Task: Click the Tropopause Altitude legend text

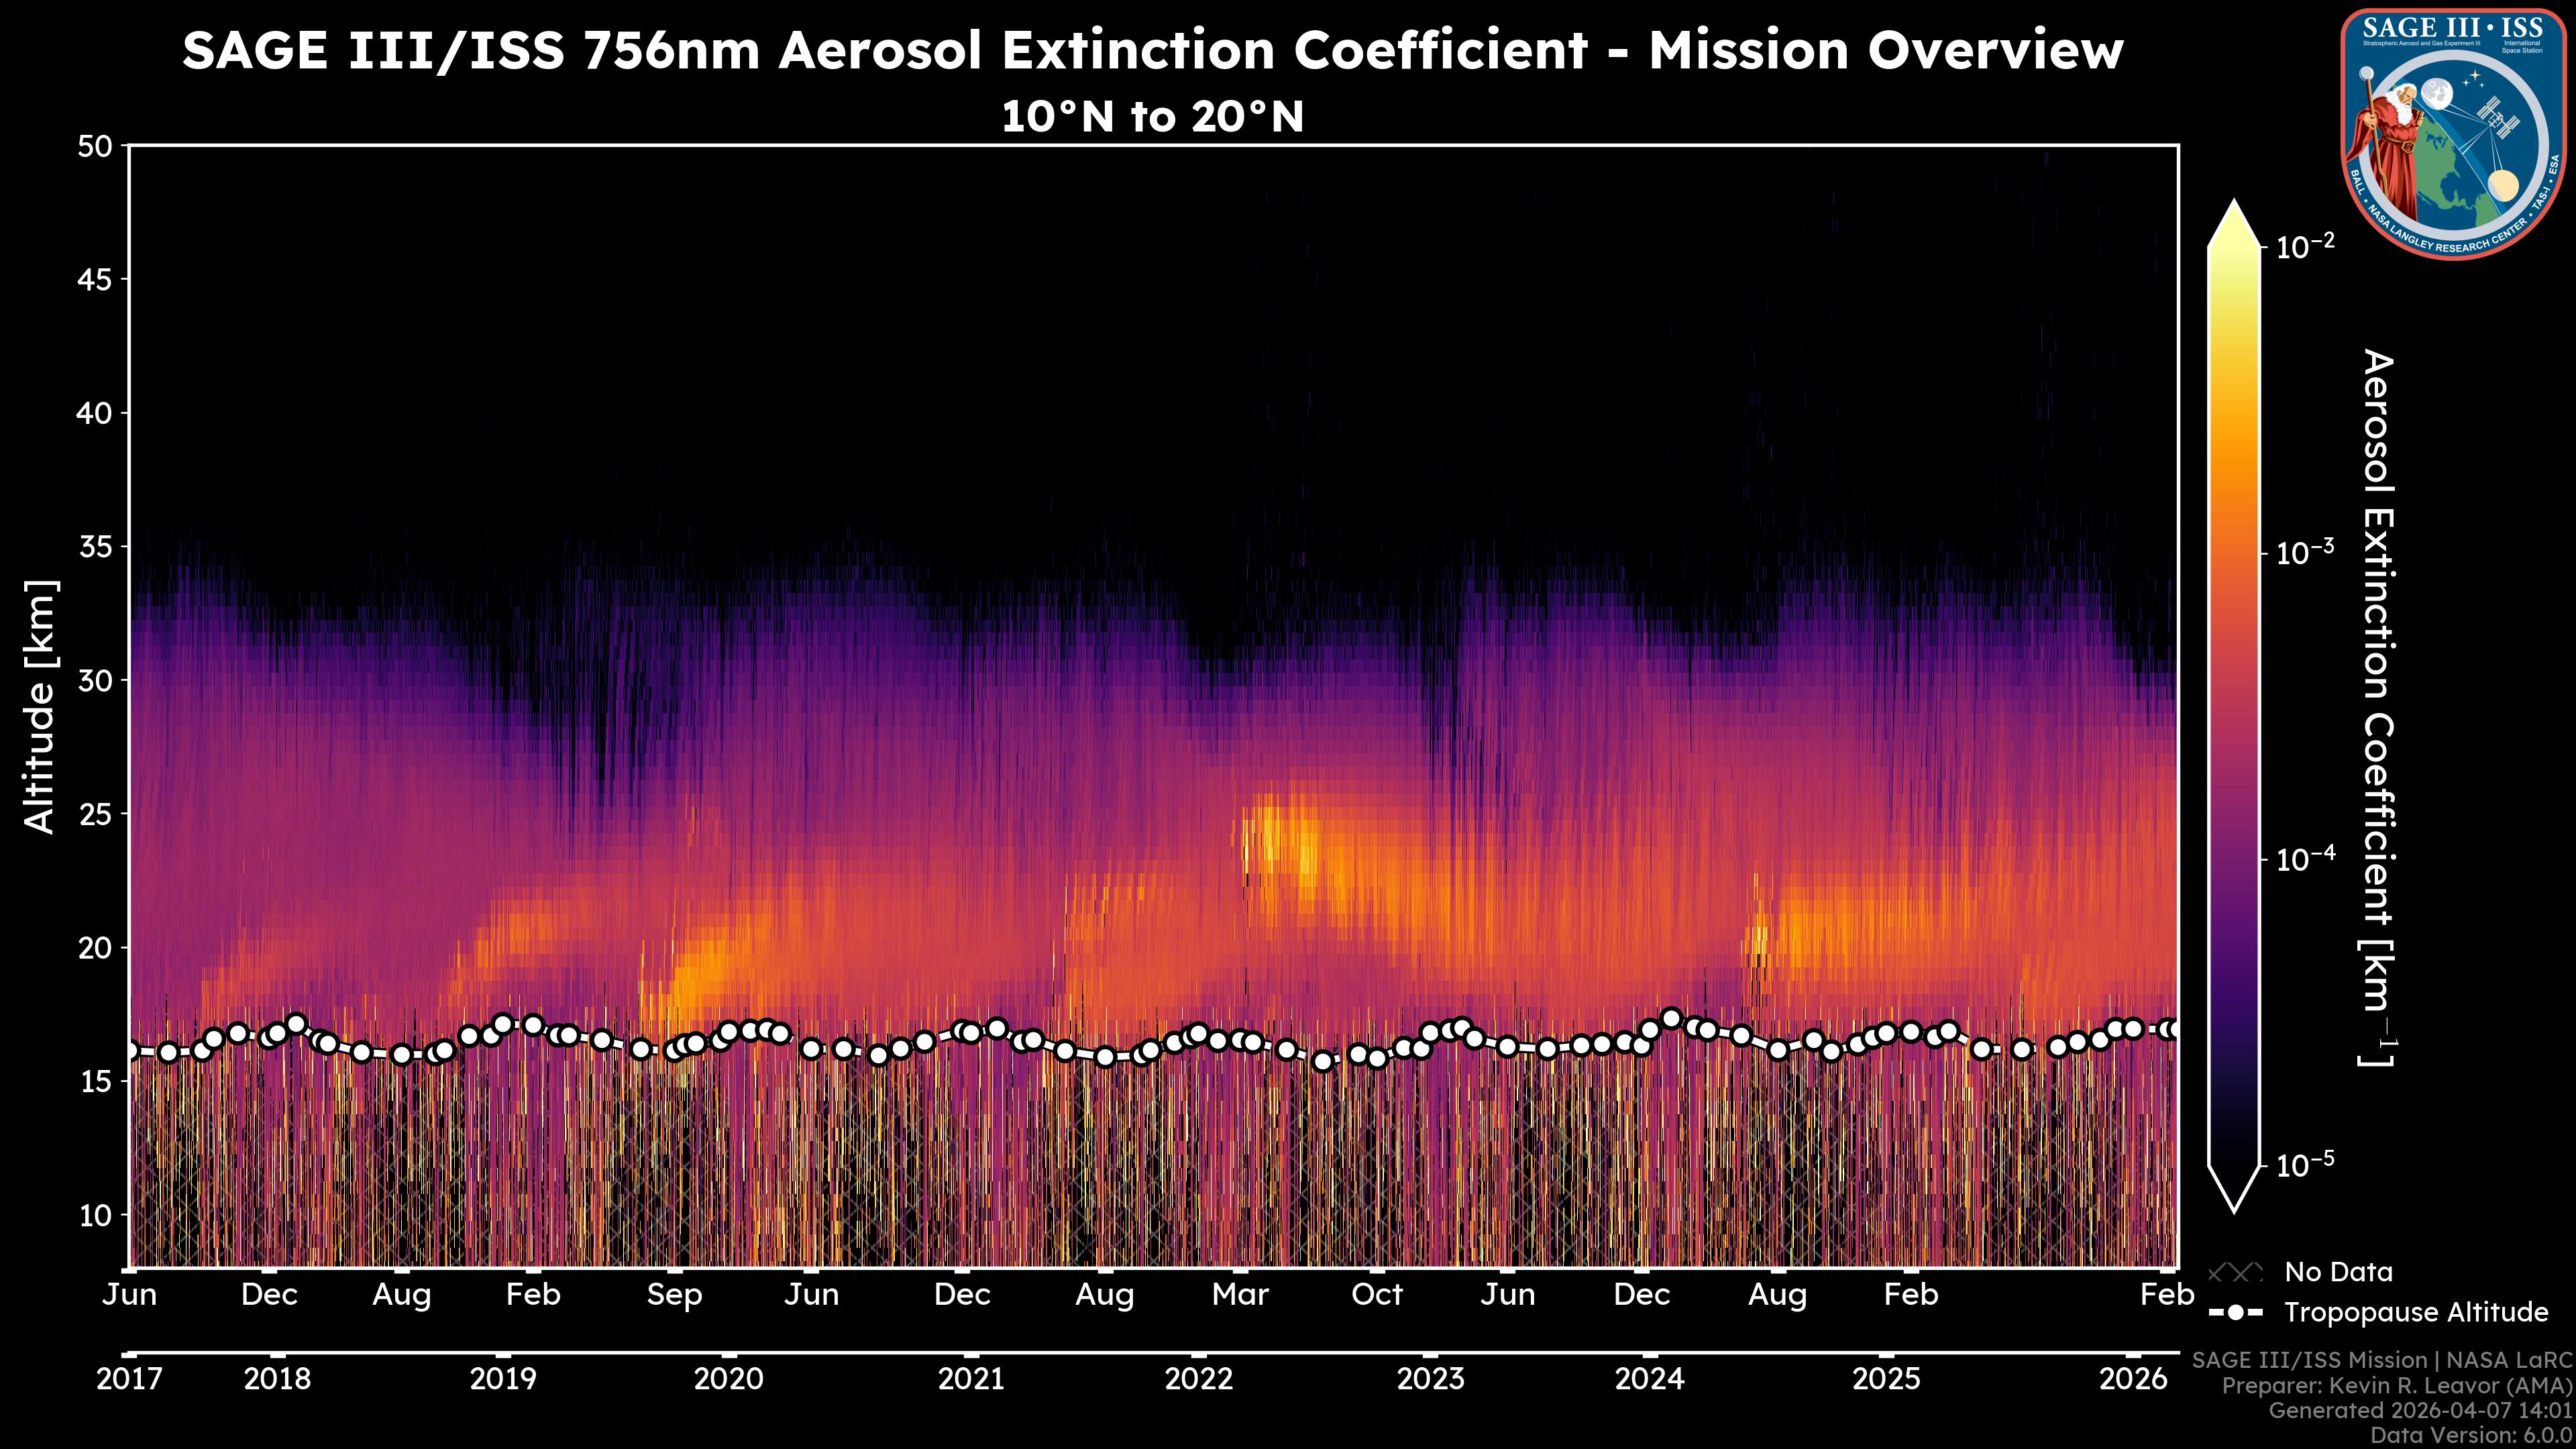Action: [x=2416, y=1312]
